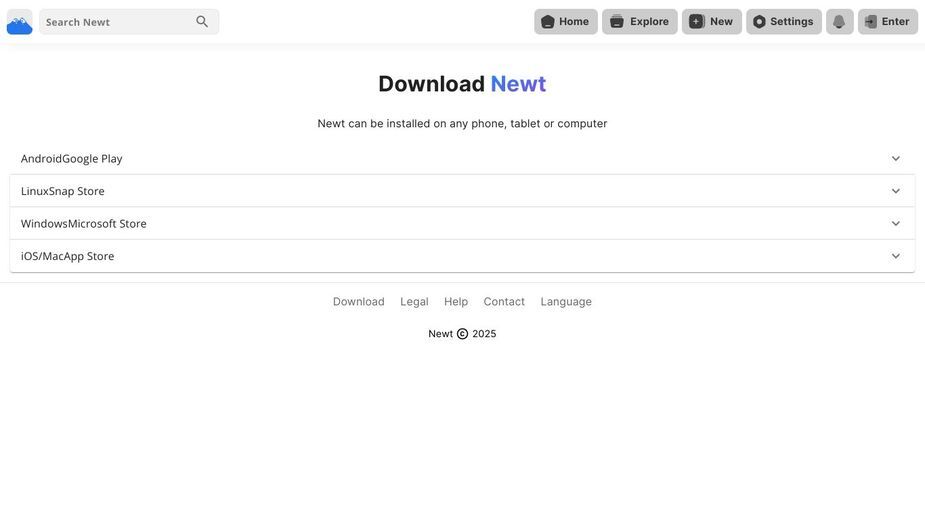Expand the Windows Microsoft Store section
This screenshot has height=520, width=925.
[462, 223]
